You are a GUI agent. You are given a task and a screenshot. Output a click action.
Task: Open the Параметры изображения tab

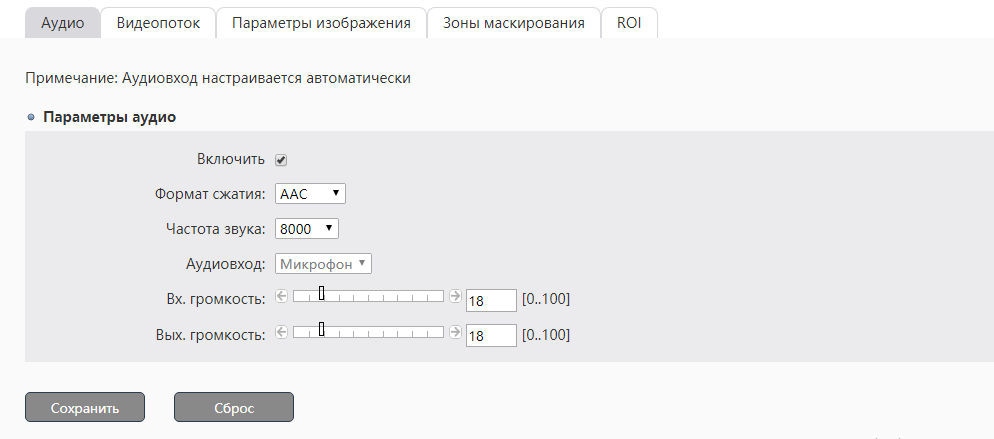click(321, 23)
